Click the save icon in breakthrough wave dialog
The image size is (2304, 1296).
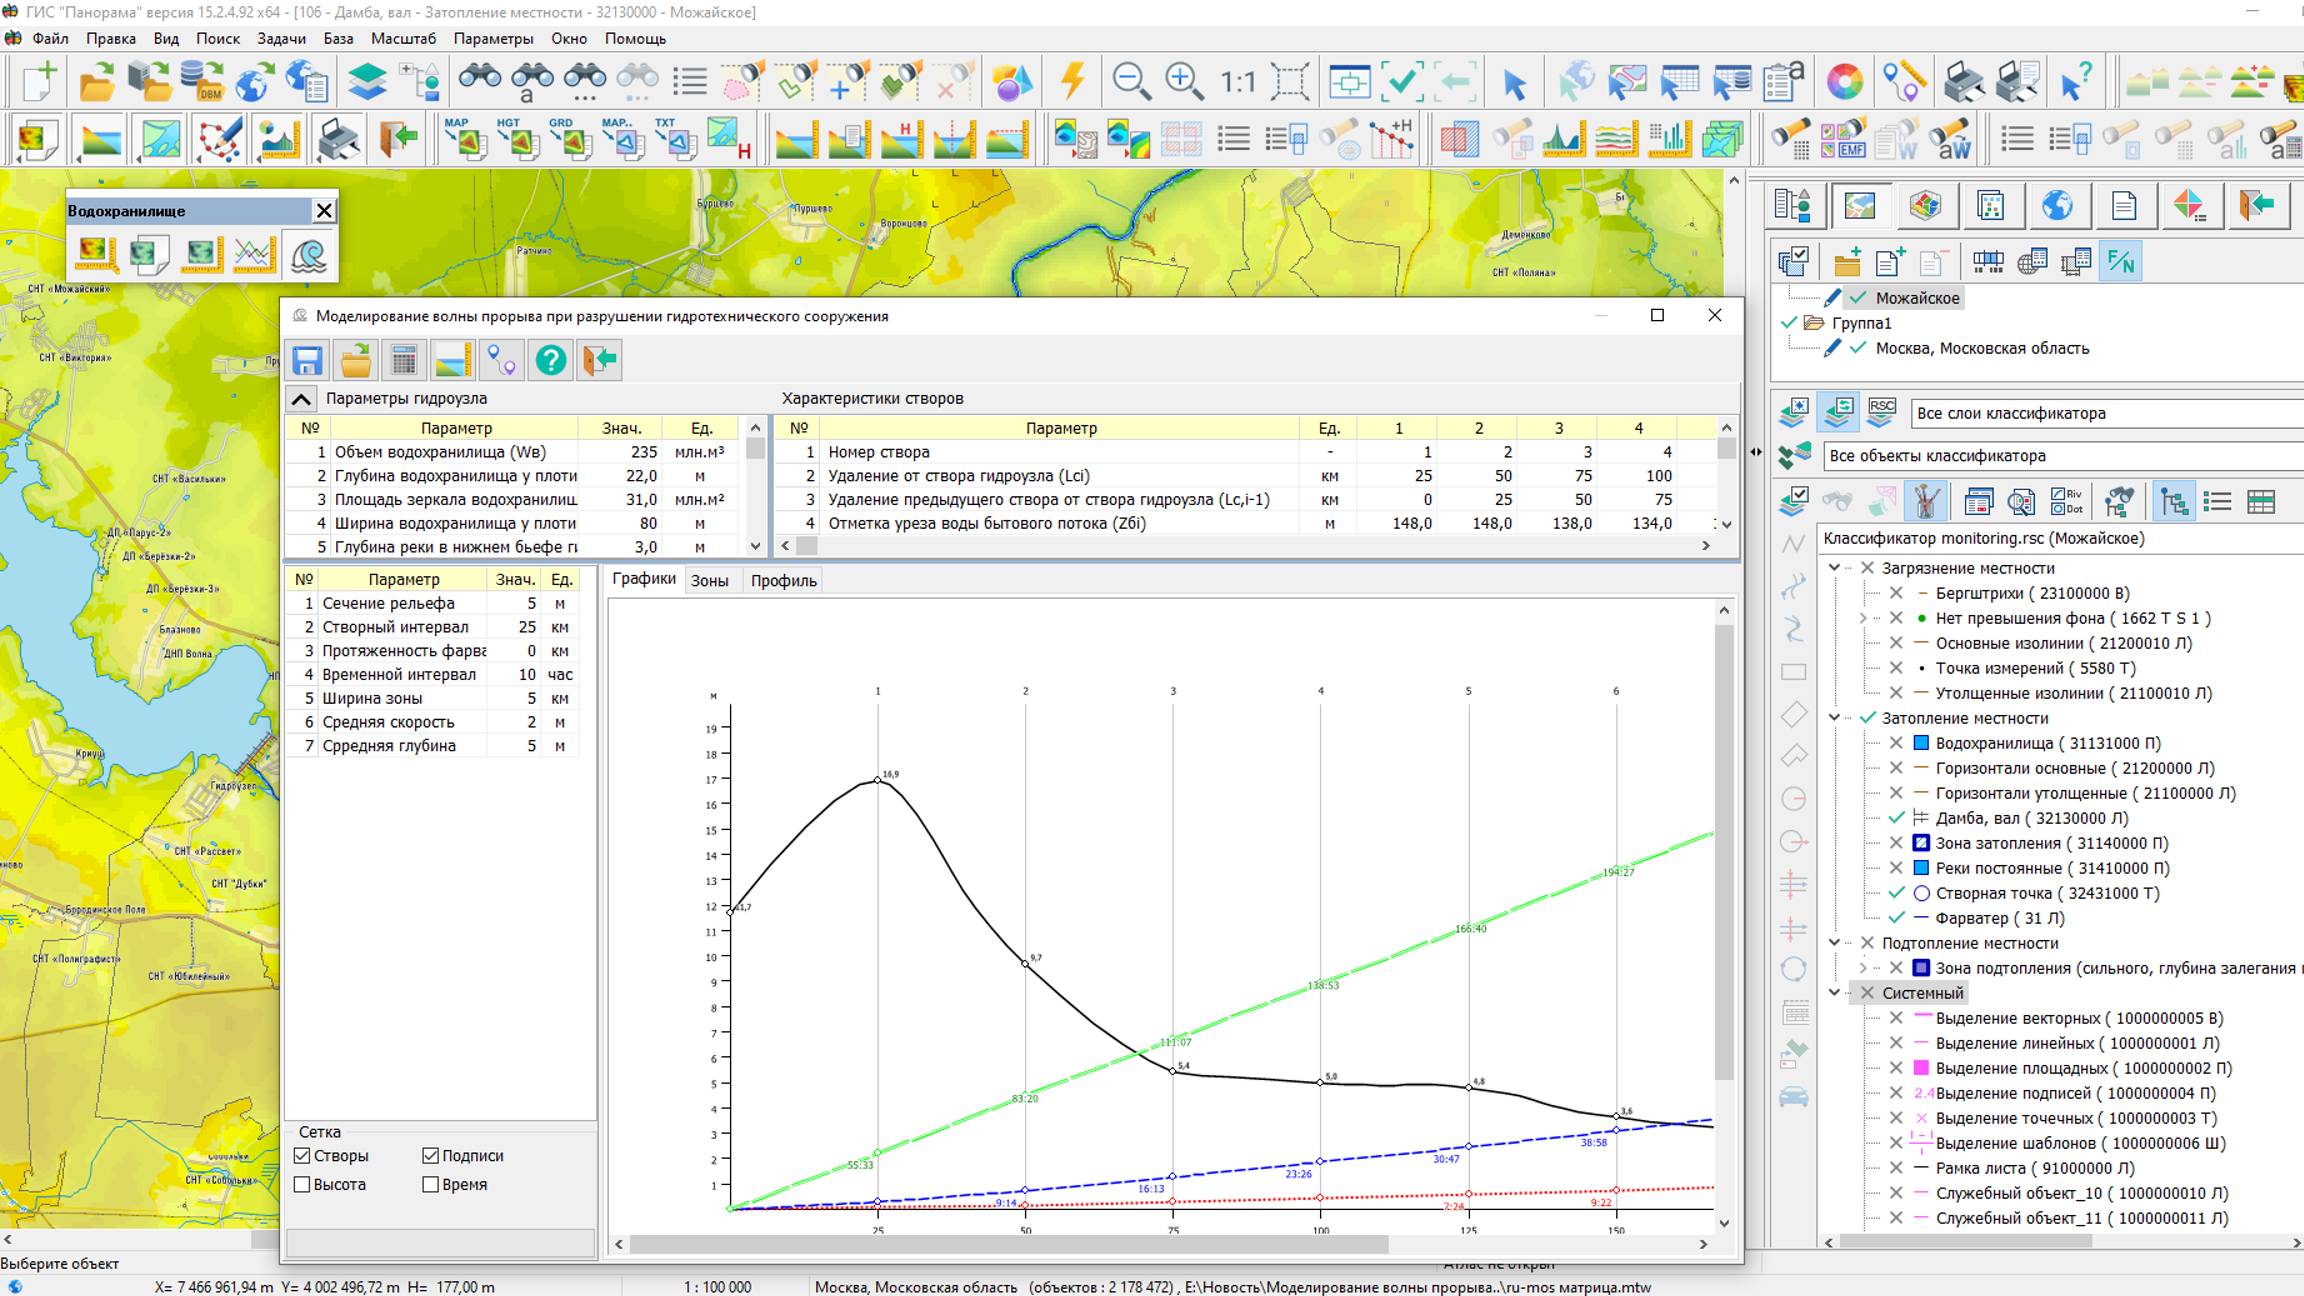click(307, 360)
